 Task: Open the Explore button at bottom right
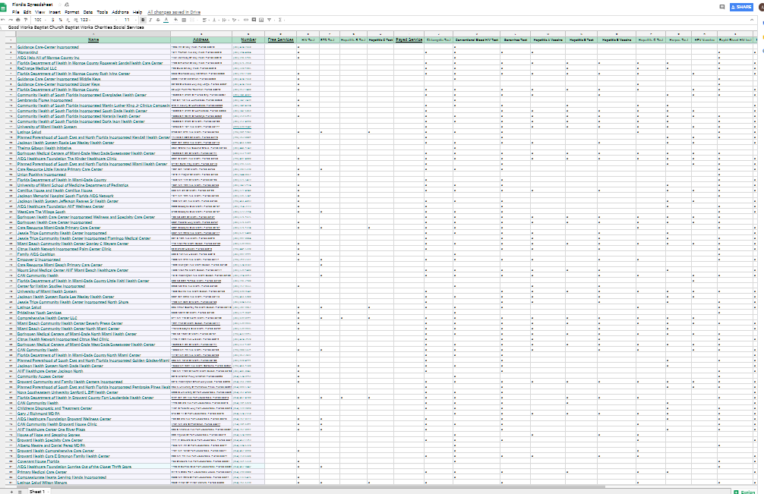(745, 492)
